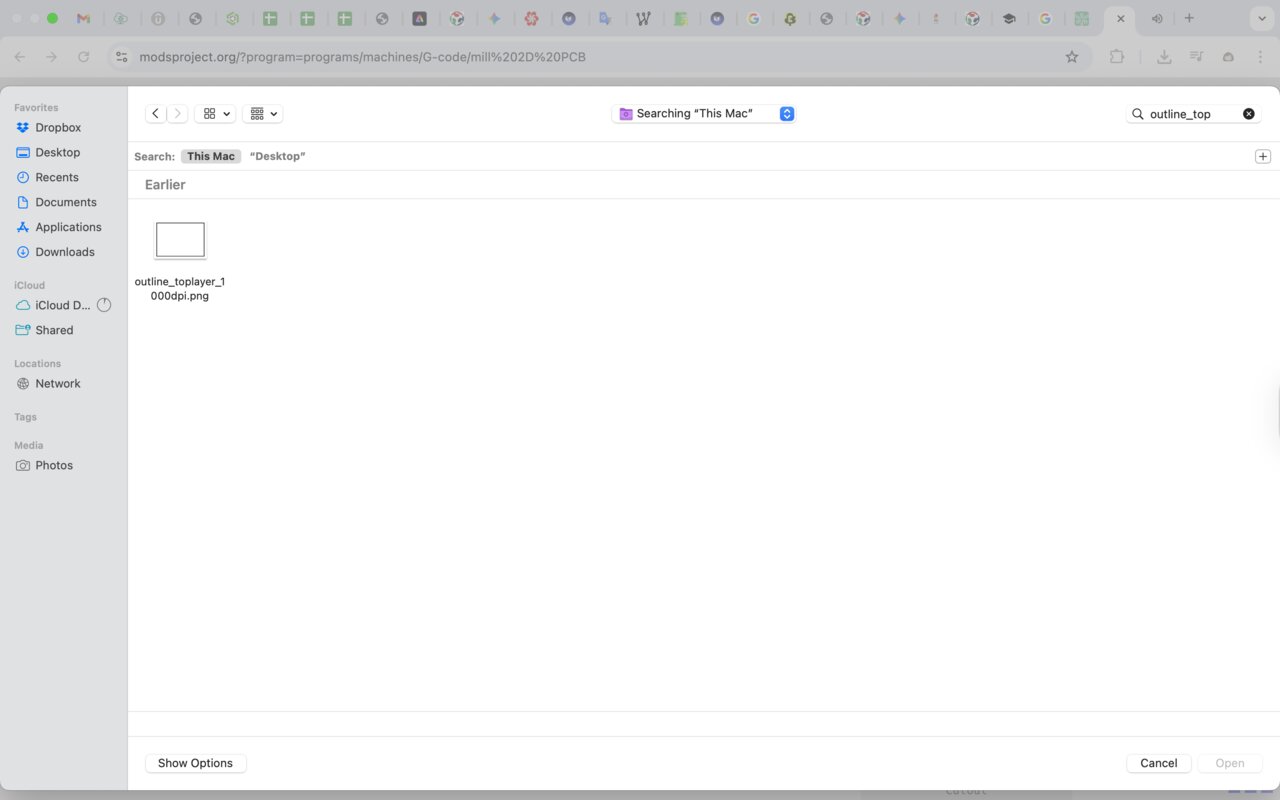1280x800 pixels.
Task: Switch to the Gmail browser tab
Action: [x=83, y=19]
